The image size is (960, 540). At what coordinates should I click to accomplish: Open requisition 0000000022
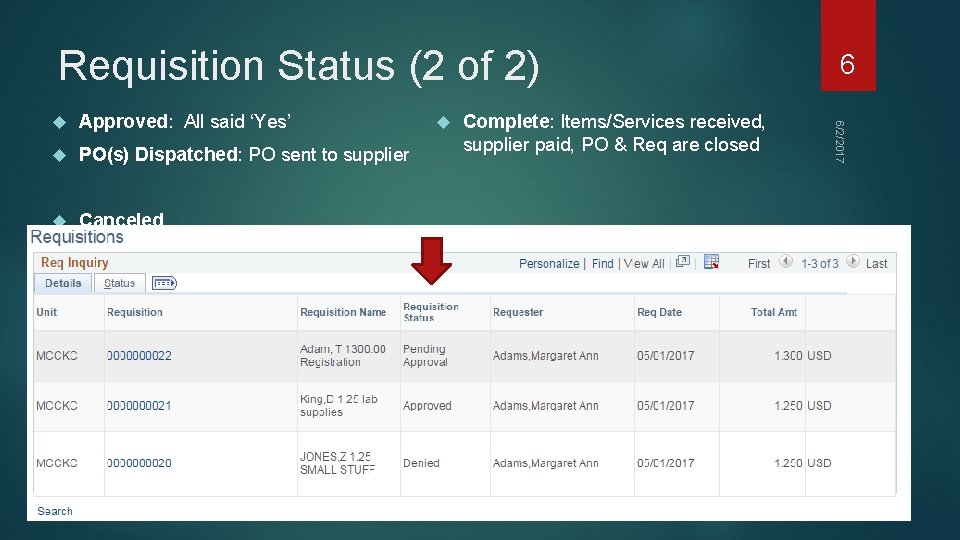[x=139, y=356]
